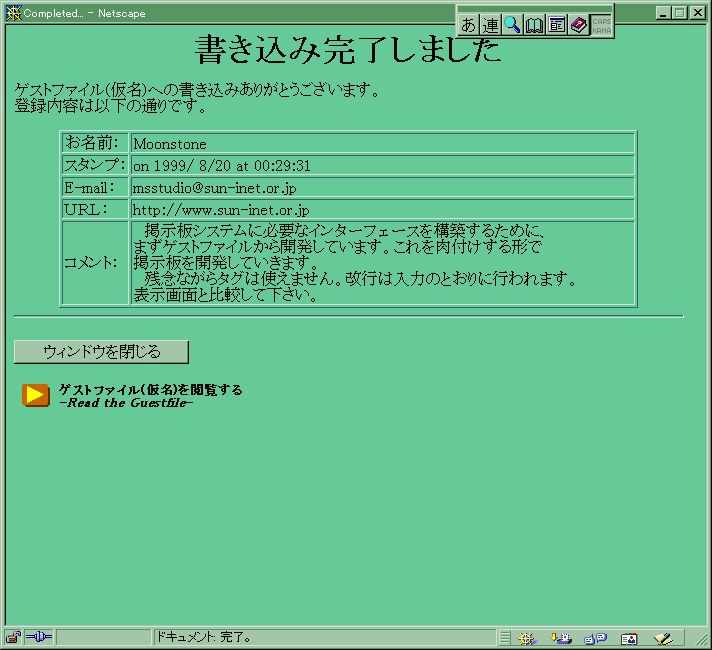Minimize the Netscape window

pyautogui.click(x=663, y=13)
